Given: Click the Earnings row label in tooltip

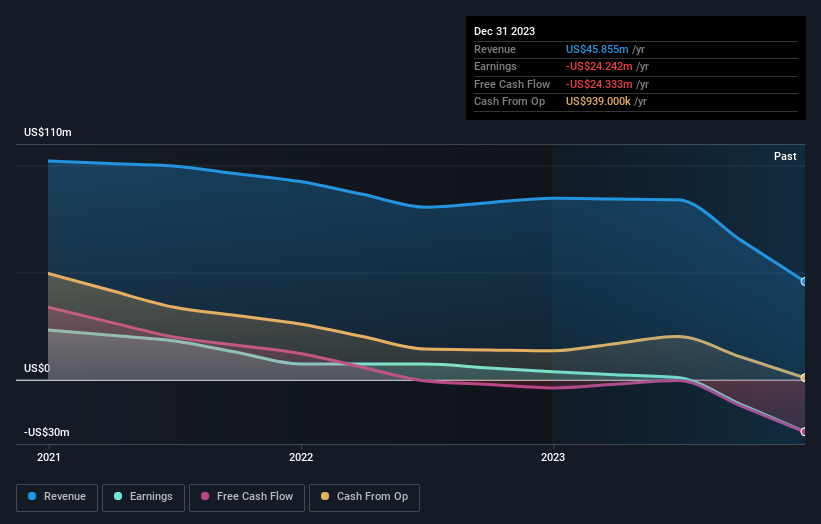Looking at the screenshot, I should pos(495,66).
